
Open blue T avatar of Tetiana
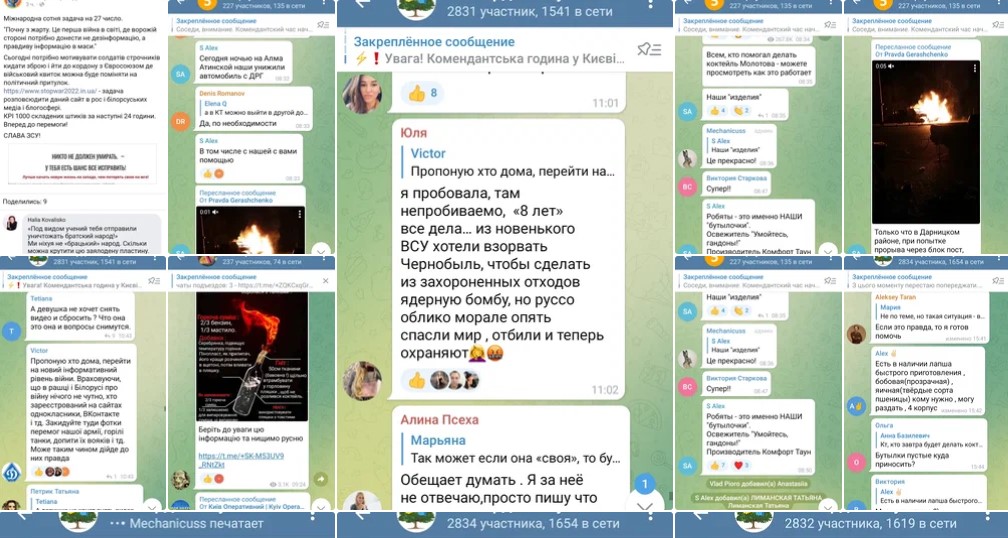click(12, 331)
